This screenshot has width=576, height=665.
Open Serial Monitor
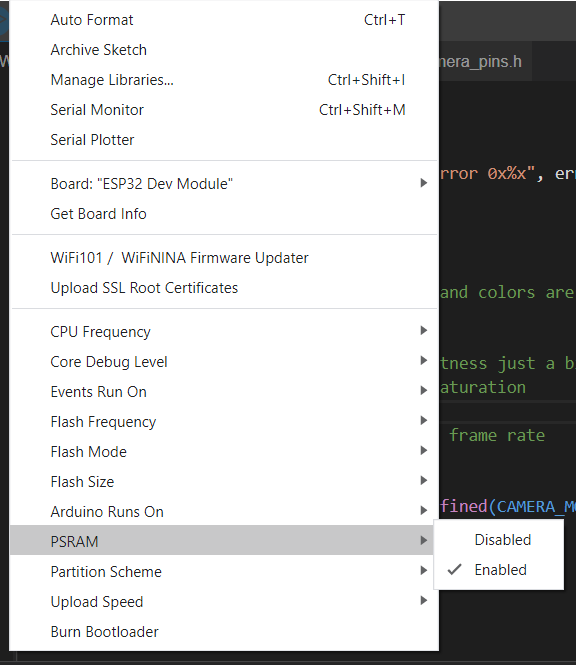(224, 110)
